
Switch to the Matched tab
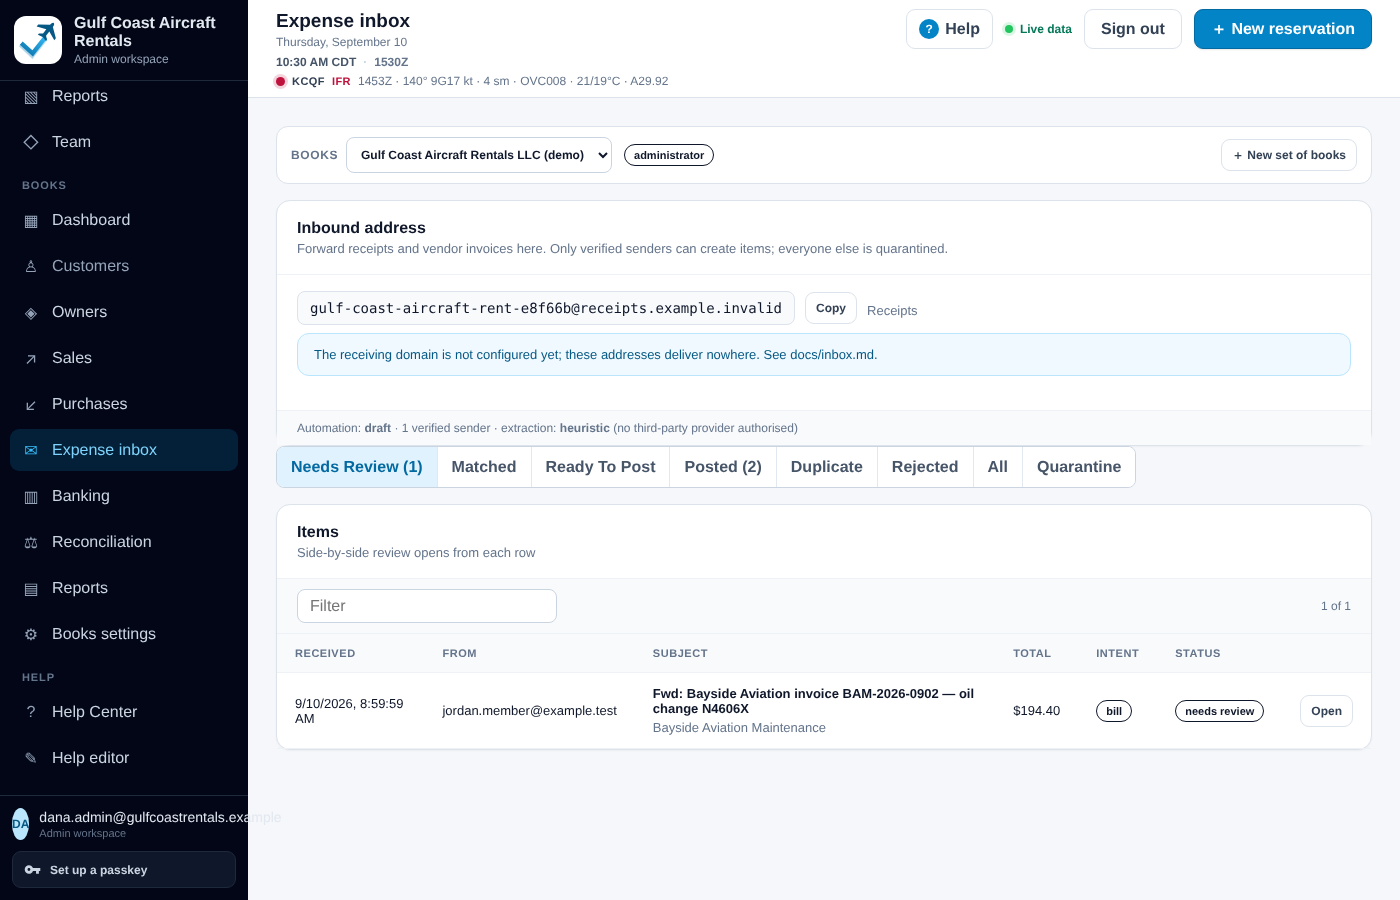(x=484, y=467)
